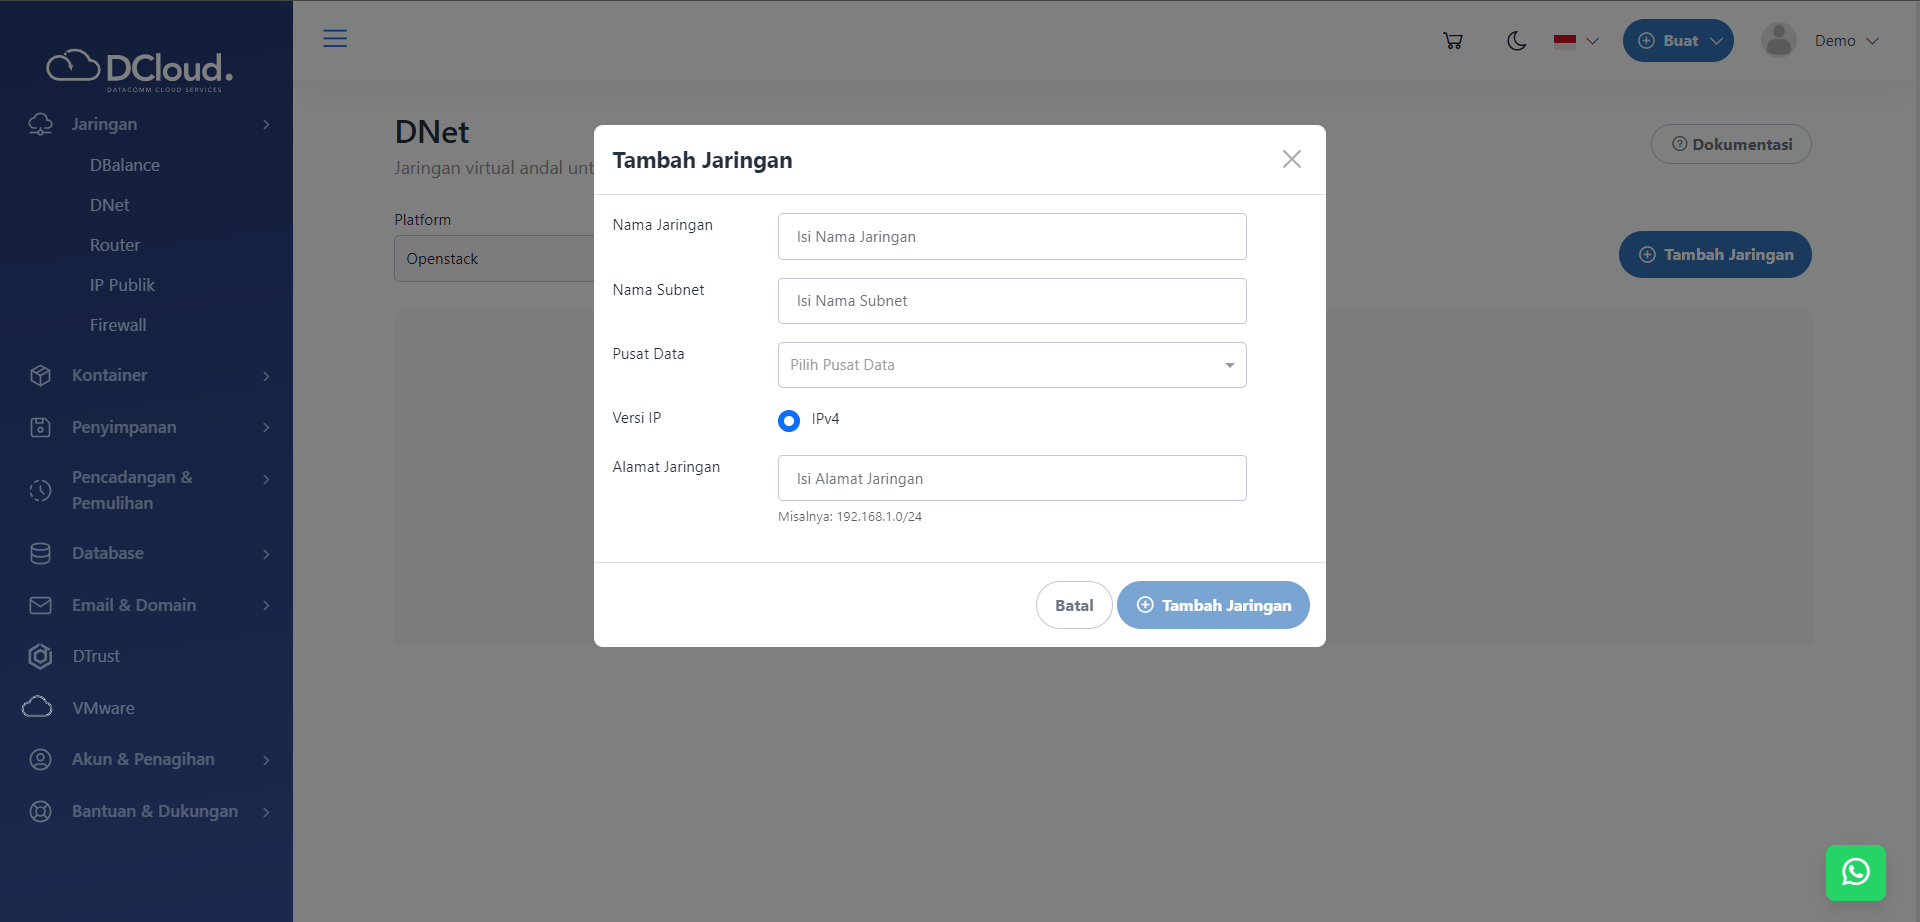Click the DCloud logo

click(139, 69)
